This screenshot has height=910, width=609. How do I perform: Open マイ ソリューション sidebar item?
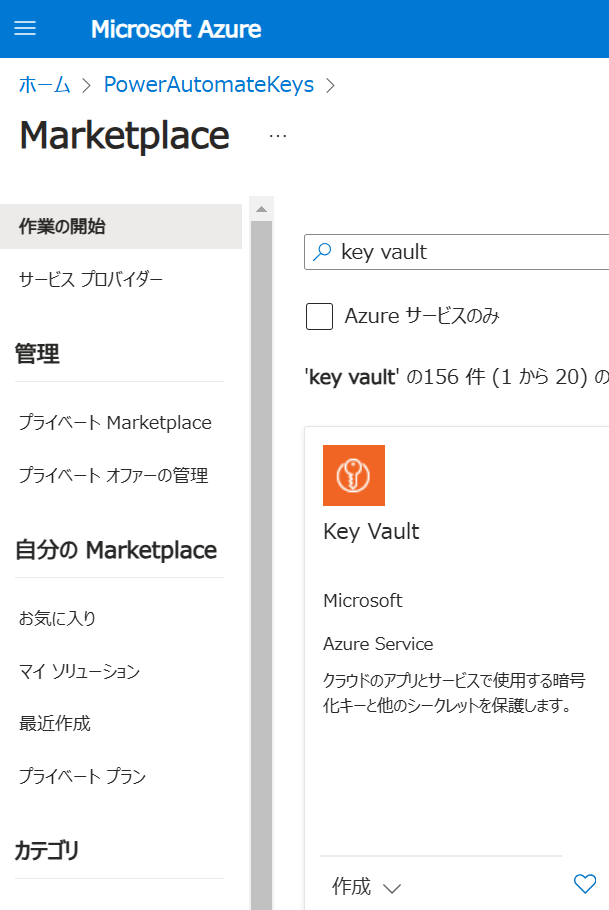pos(121,671)
